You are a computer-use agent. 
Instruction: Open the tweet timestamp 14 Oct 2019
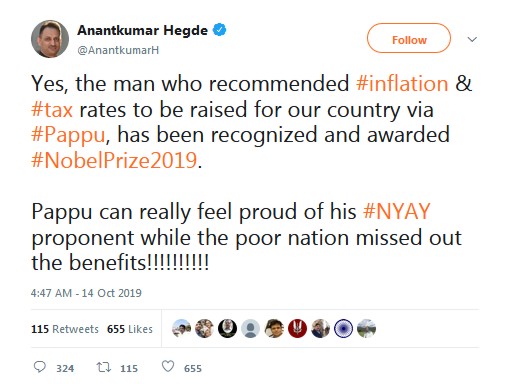(x=86, y=293)
